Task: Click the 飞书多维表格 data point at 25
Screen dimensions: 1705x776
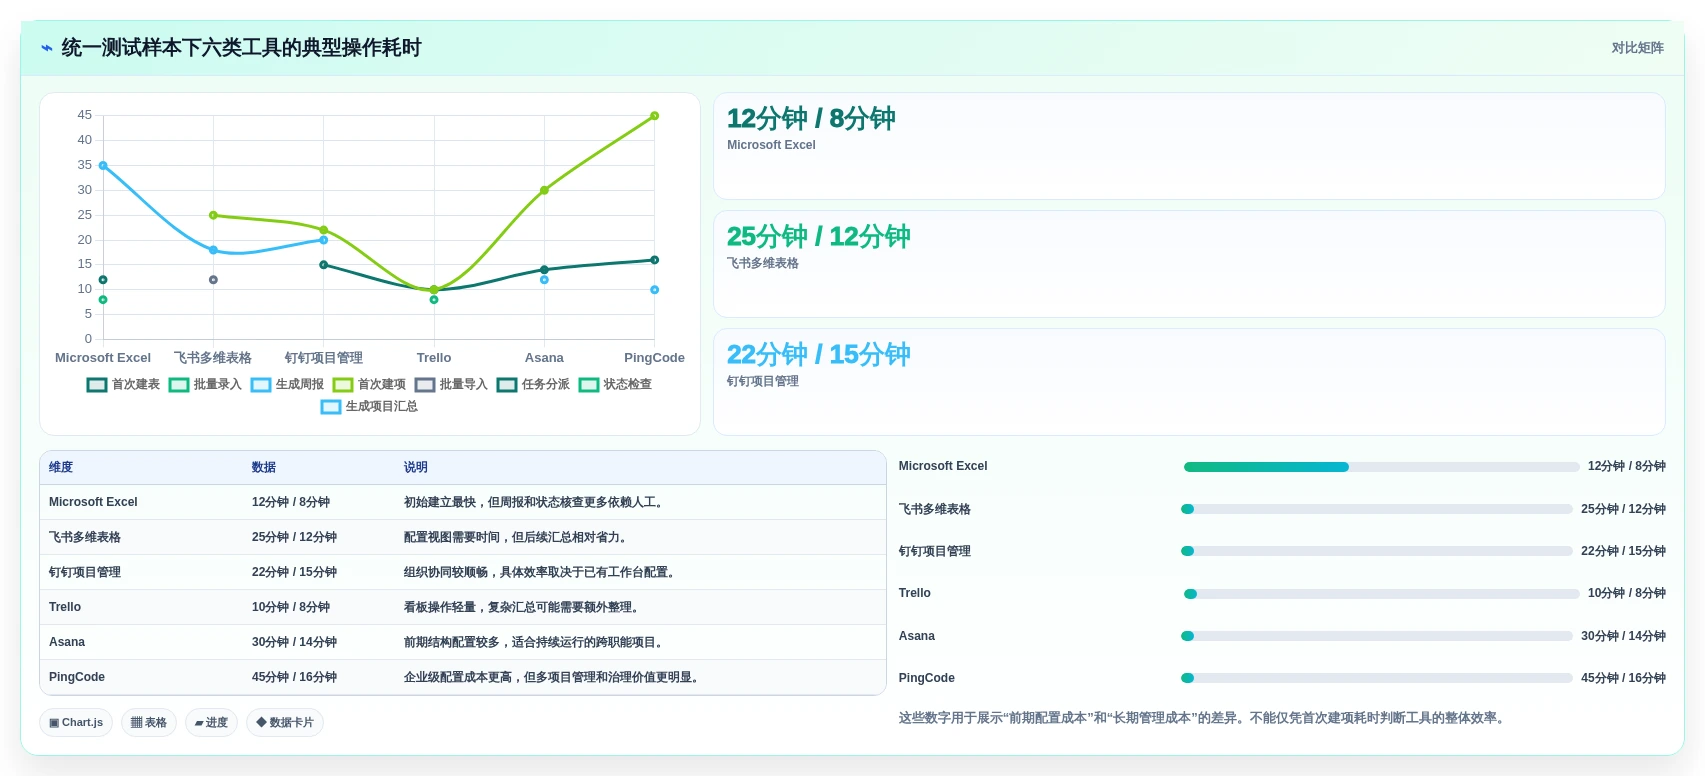Action: coord(213,215)
